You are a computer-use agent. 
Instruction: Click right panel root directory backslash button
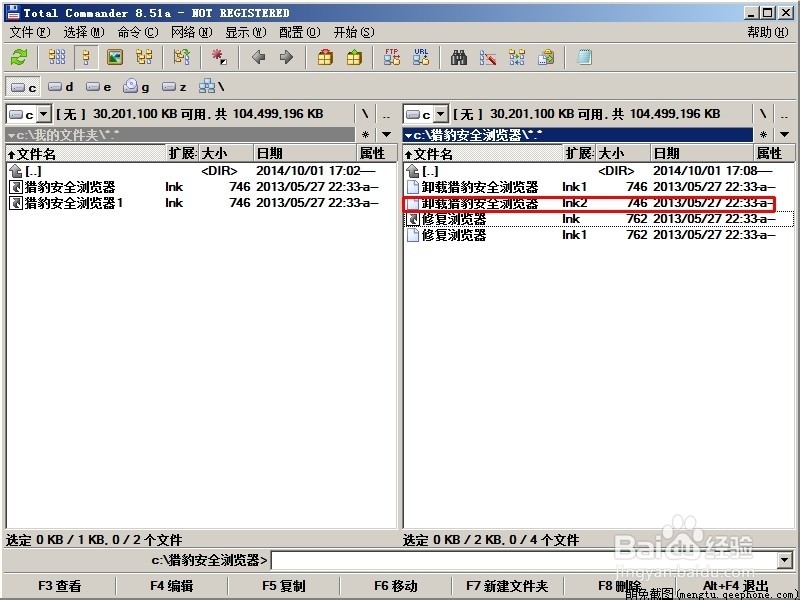pos(763,114)
